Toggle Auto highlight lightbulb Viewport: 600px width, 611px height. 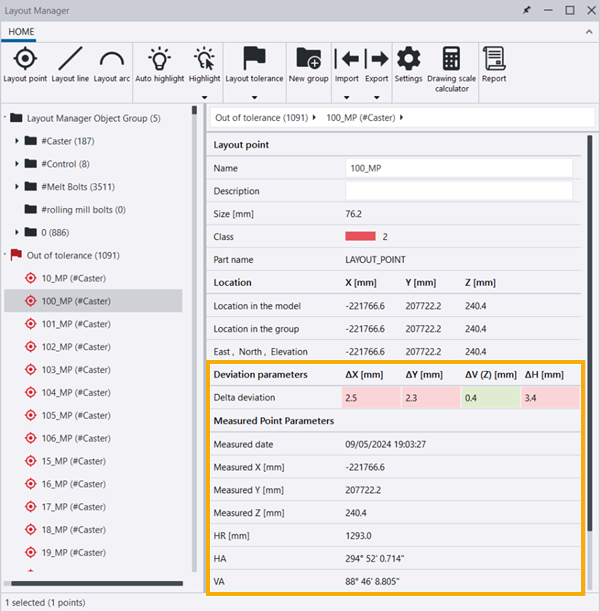pos(158,58)
